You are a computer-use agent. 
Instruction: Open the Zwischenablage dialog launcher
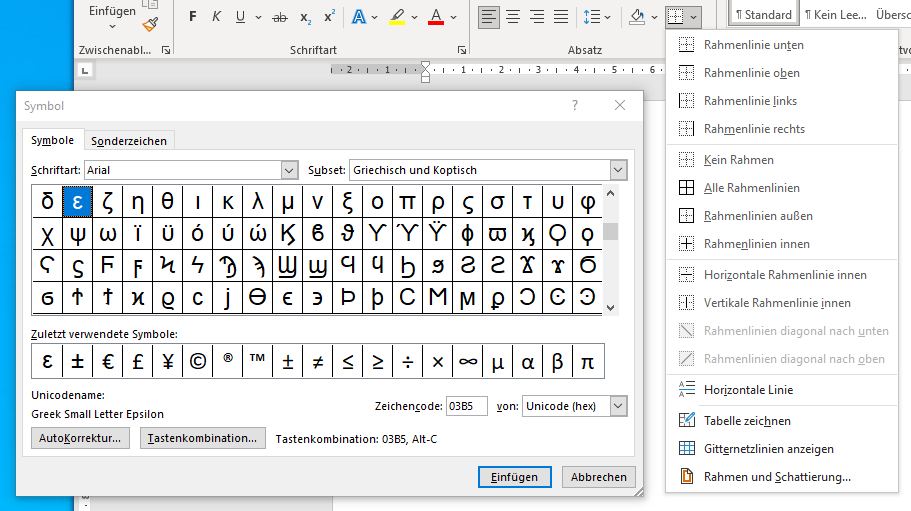166,51
